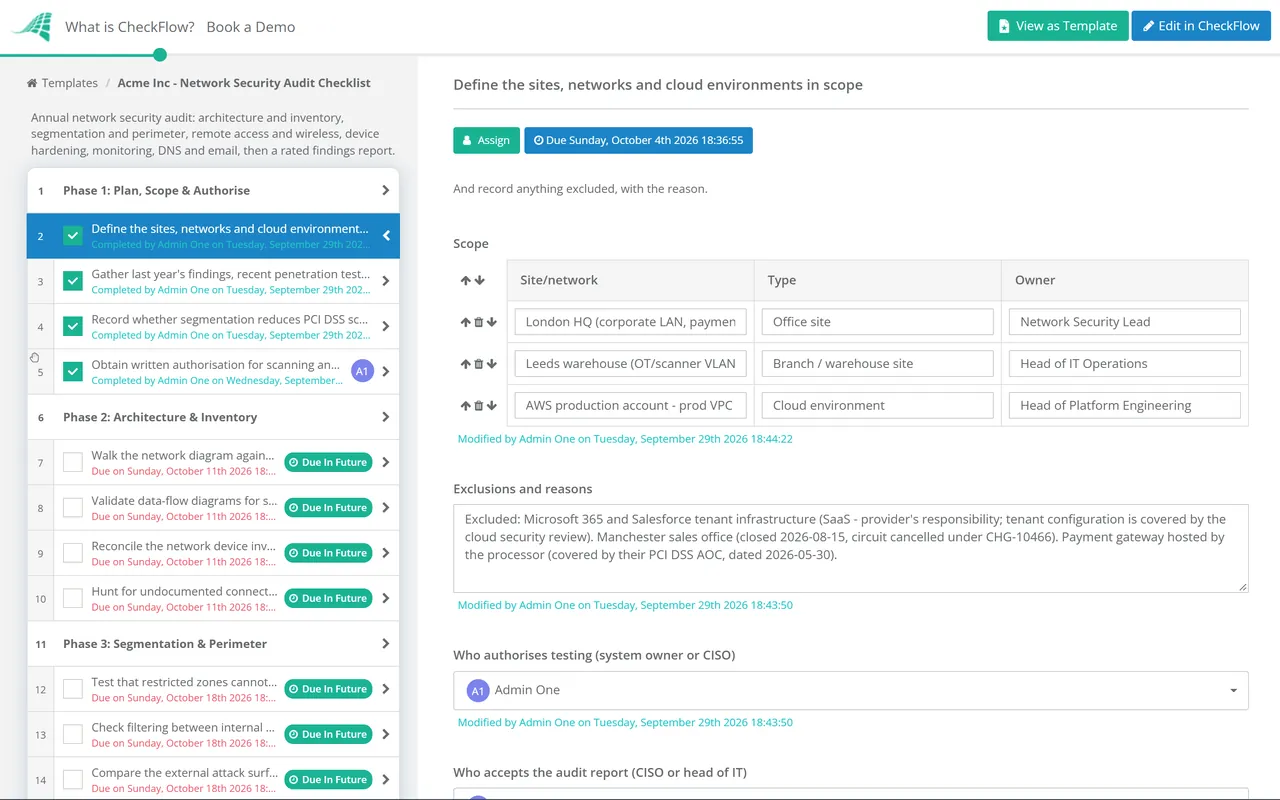1280x800 pixels.
Task: Go to Templates breadcrumb
Action: coord(62,83)
